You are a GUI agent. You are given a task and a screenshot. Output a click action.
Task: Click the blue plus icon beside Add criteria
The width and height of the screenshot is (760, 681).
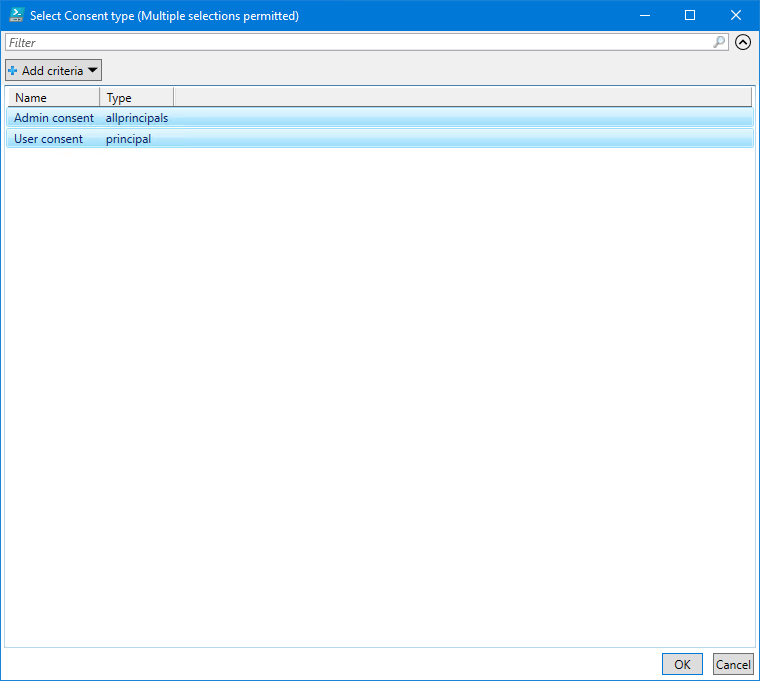coord(13,71)
